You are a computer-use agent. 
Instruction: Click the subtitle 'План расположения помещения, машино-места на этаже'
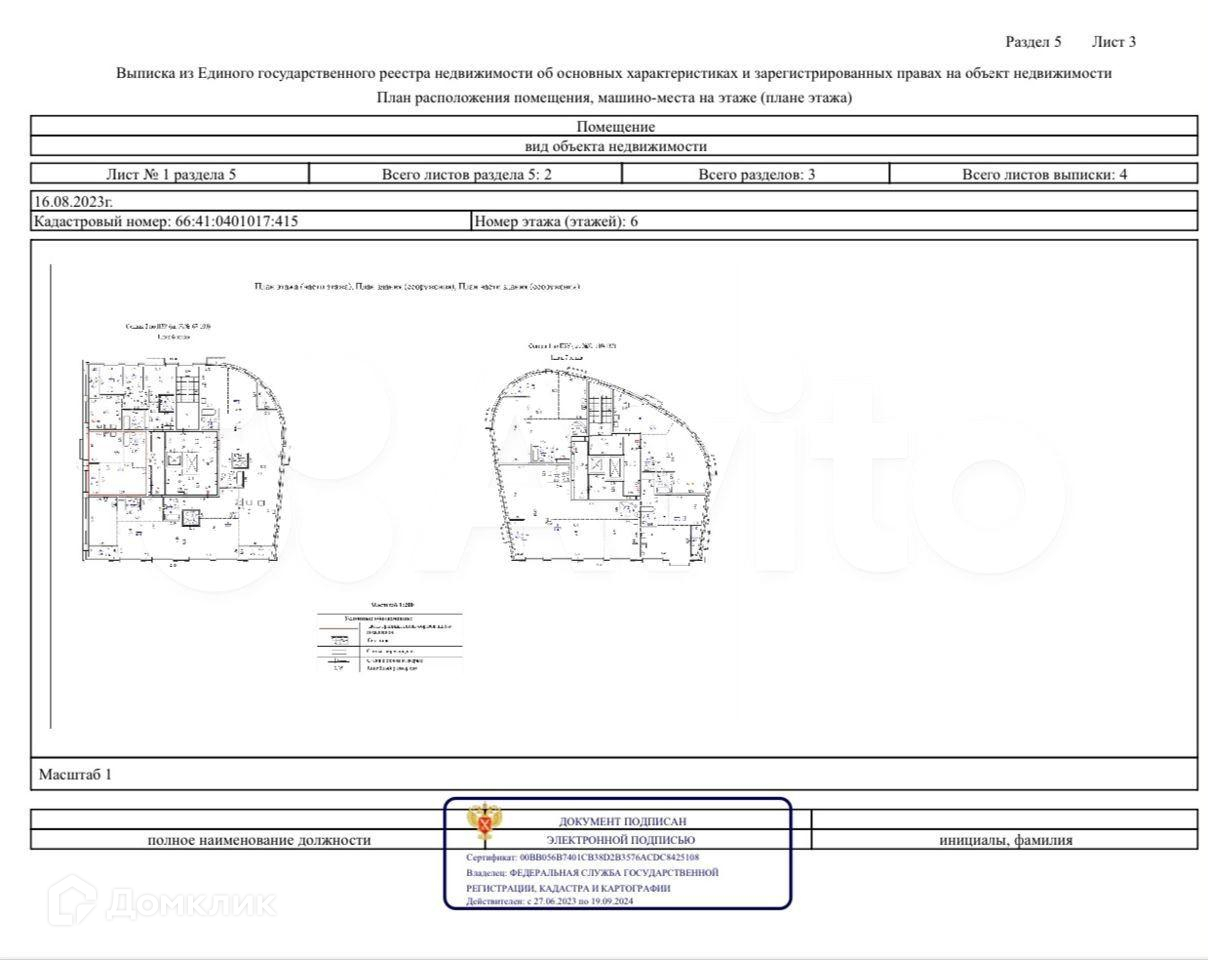coord(614,98)
